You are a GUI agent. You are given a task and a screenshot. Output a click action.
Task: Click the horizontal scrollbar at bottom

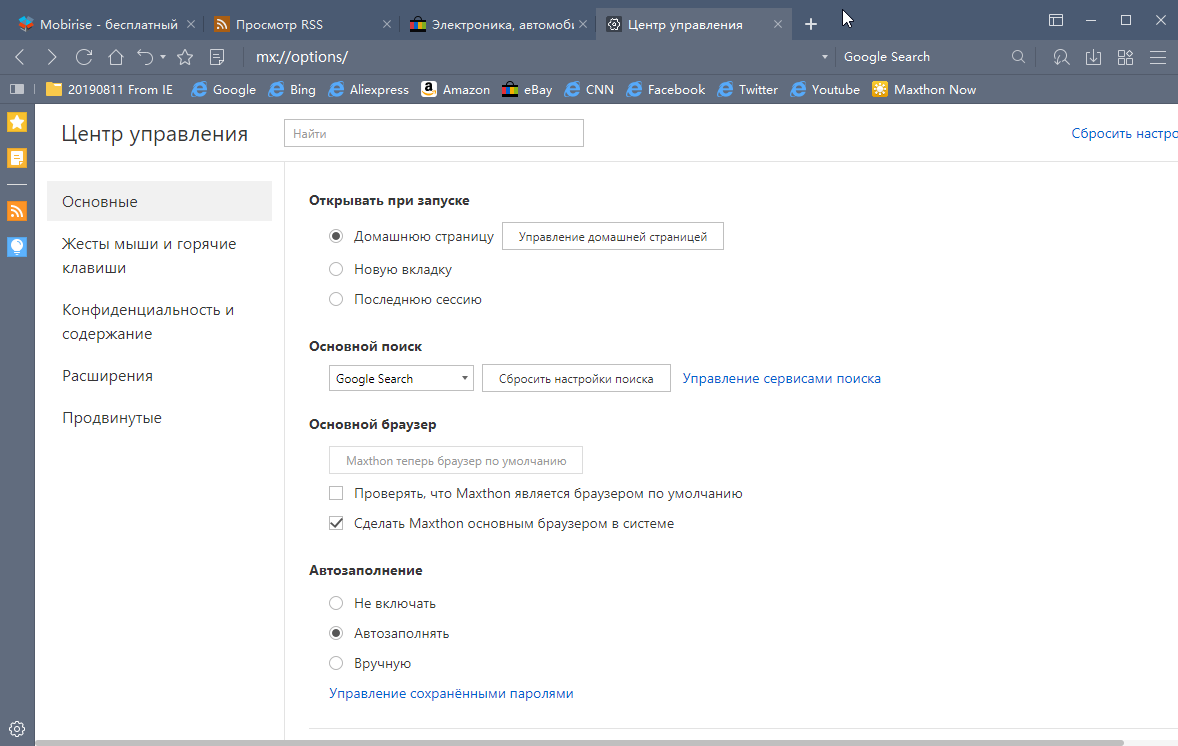[x=579, y=743]
